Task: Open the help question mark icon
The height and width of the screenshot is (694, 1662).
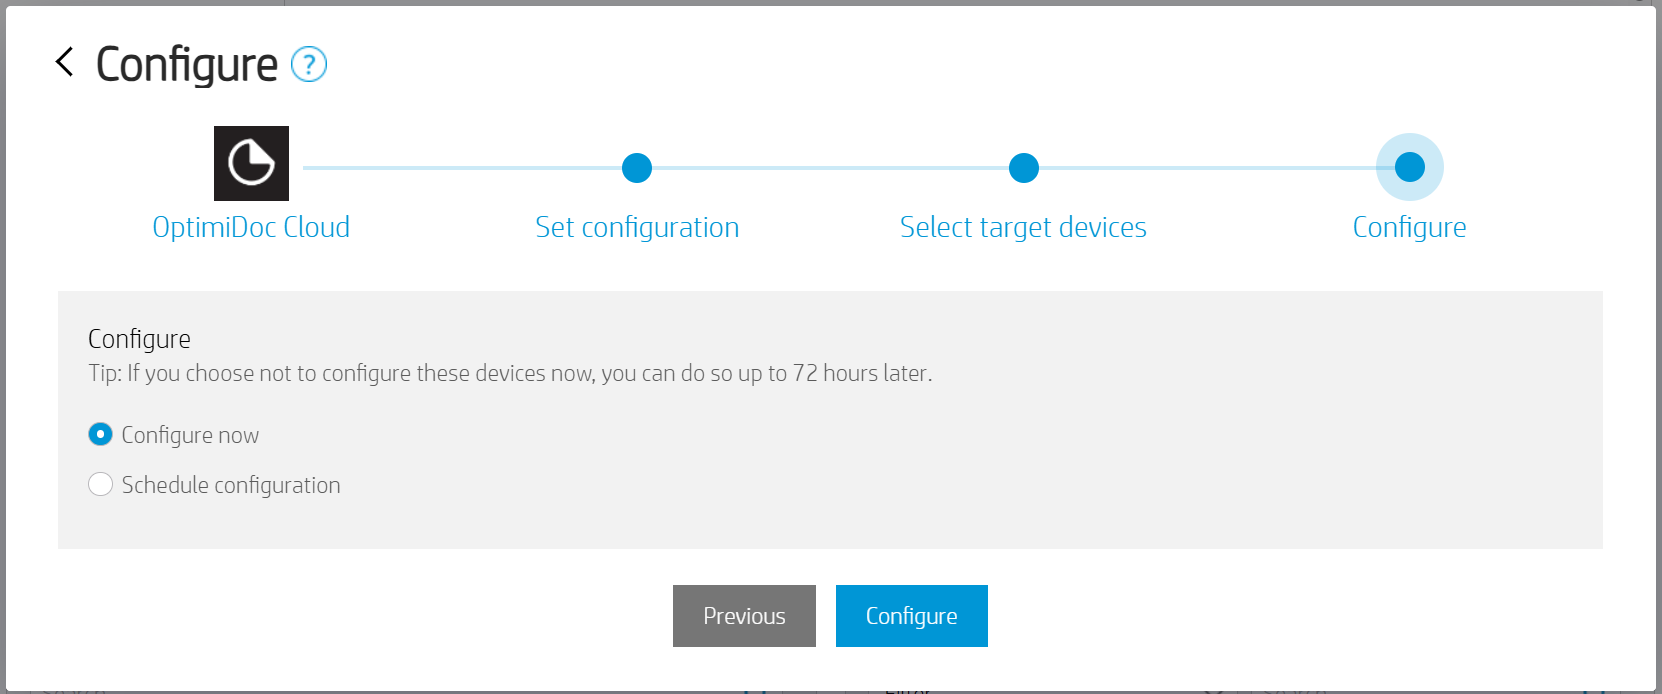Action: tap(309, 65)
